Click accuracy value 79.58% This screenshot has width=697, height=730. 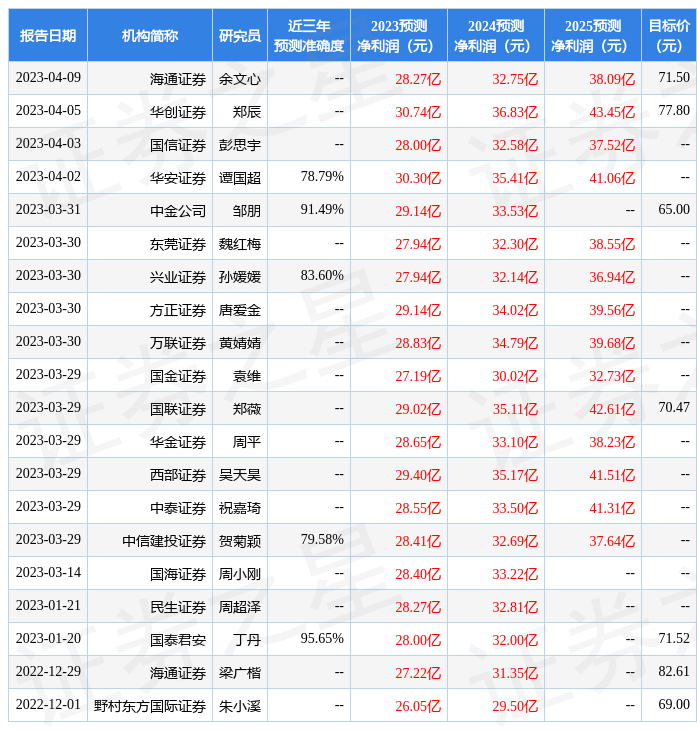point(322,540)
